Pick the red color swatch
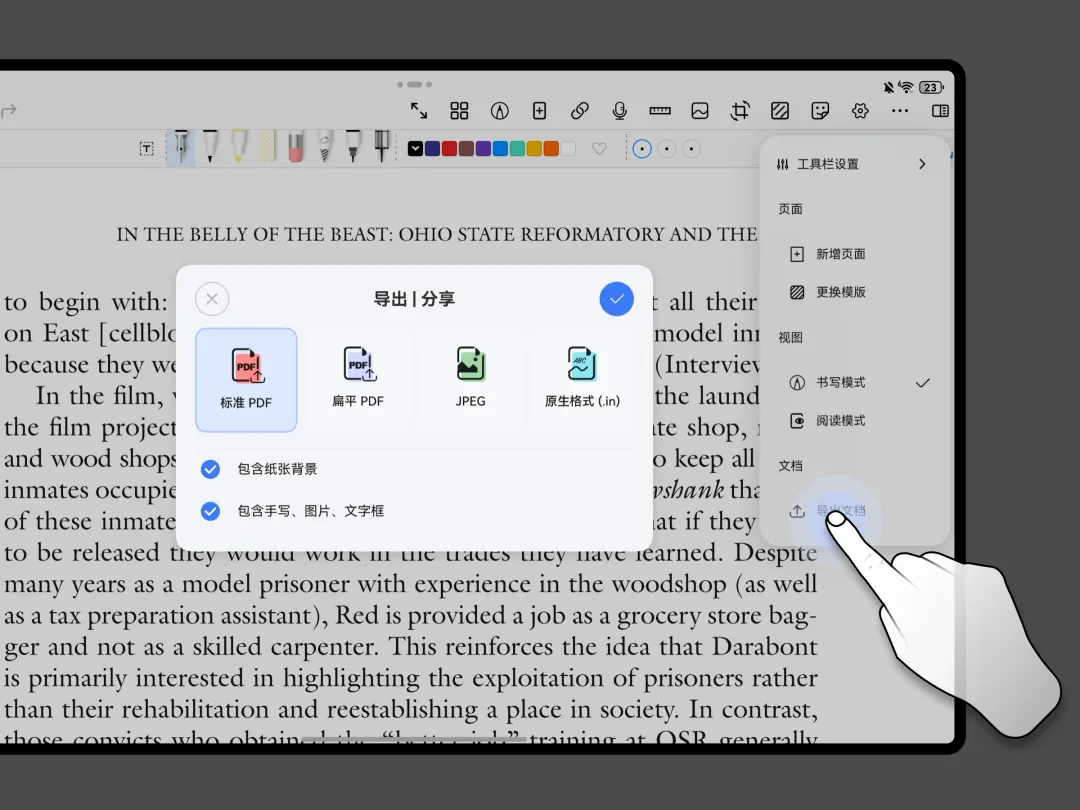Screen dimensions: 1080x810 449,149
